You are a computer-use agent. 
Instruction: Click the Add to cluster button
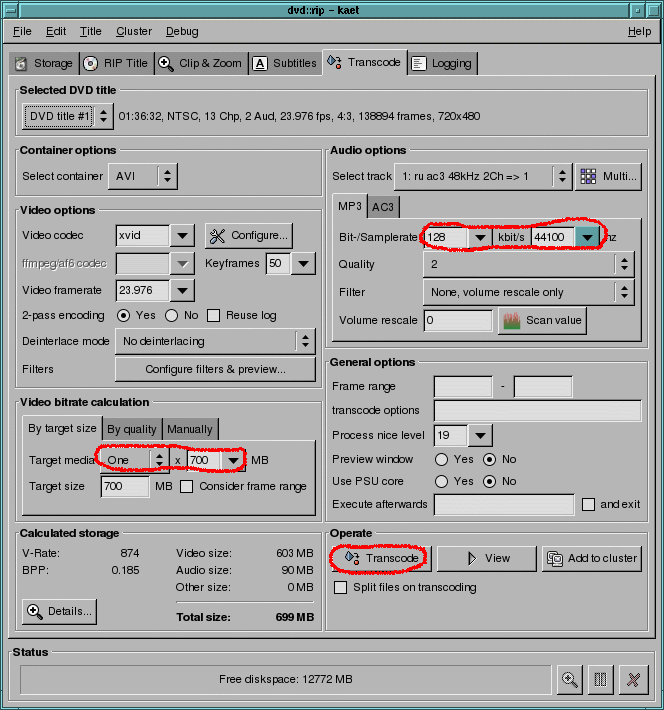pos(592,558)
